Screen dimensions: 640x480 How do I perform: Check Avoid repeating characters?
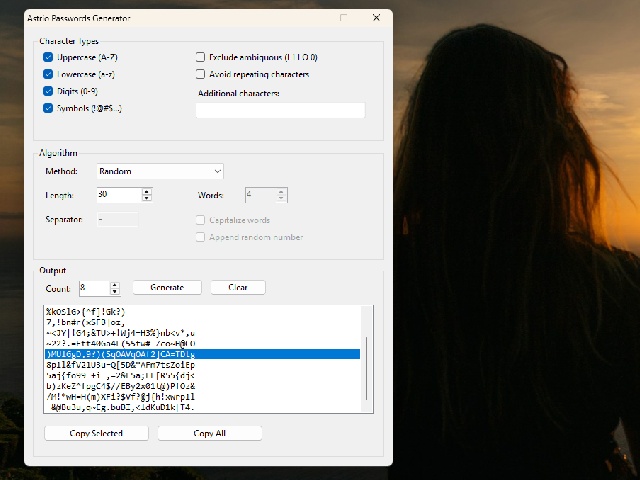coord(200,74)
